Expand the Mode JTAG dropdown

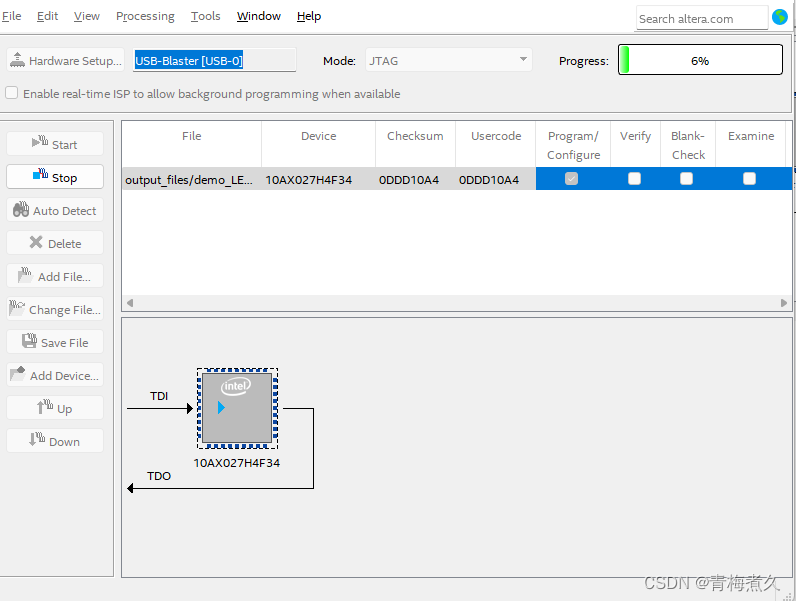coord(449,60)
